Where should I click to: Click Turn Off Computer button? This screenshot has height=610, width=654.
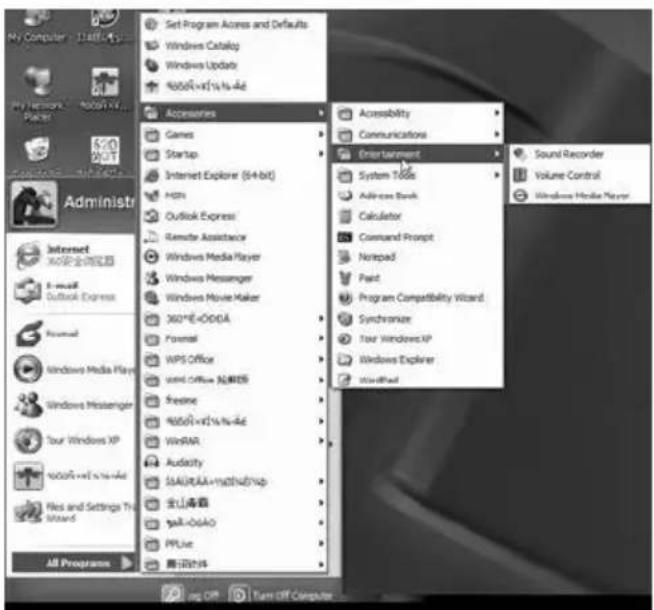(x=282, y=595)
